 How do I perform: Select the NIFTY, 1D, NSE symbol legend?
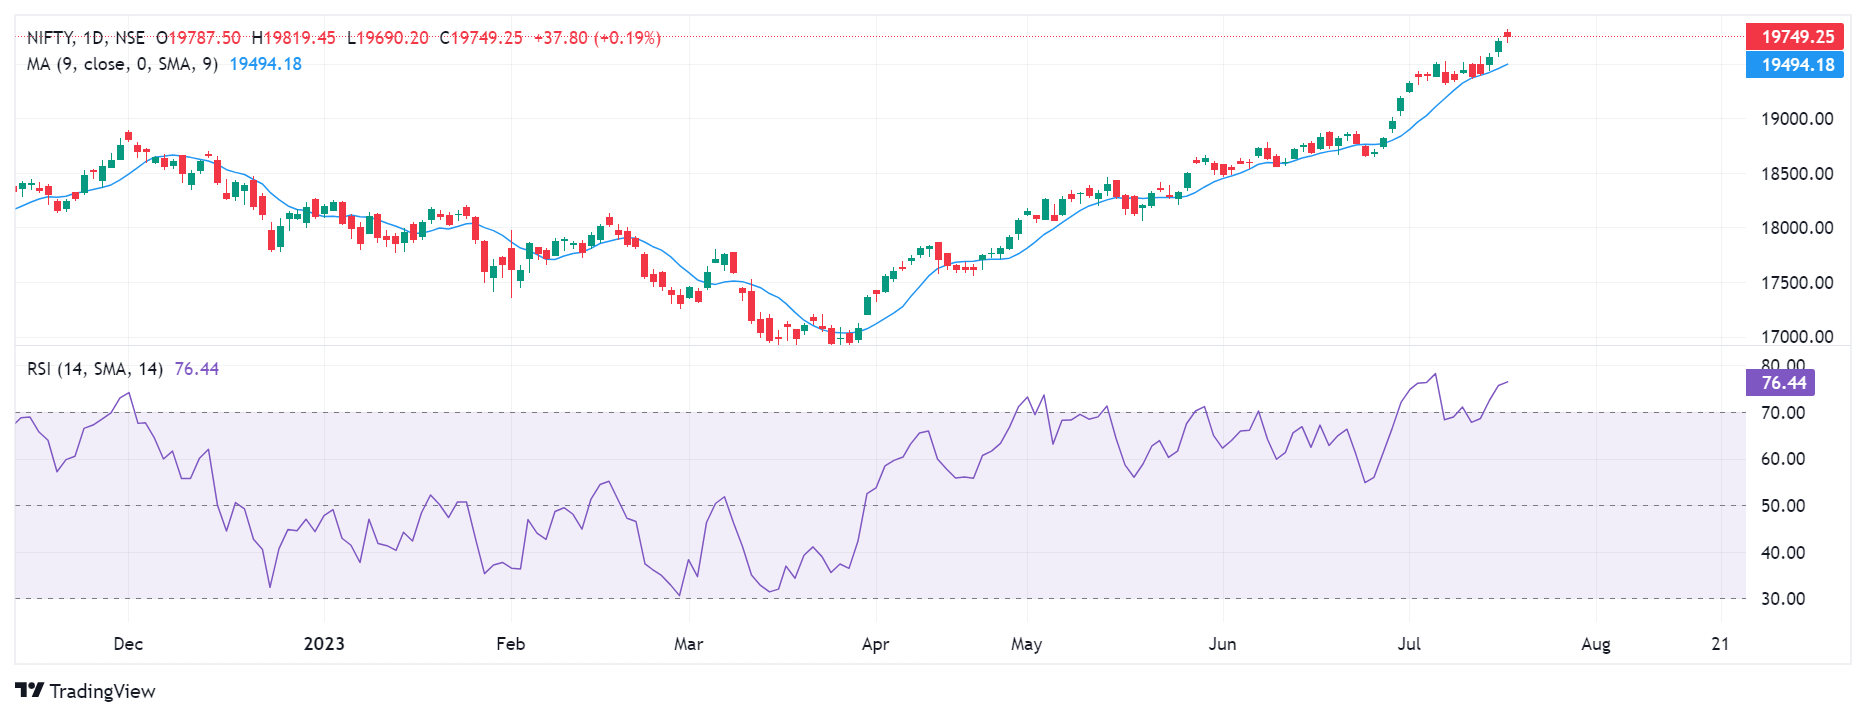pyautogui.click(x=85, y=38)
